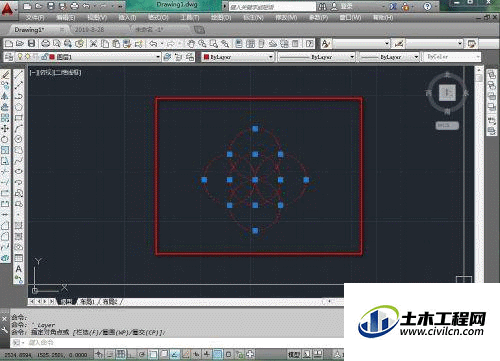The image size is (500, 361).
Task: Click the Save icon in toolbar
Action: click(31, 43)
